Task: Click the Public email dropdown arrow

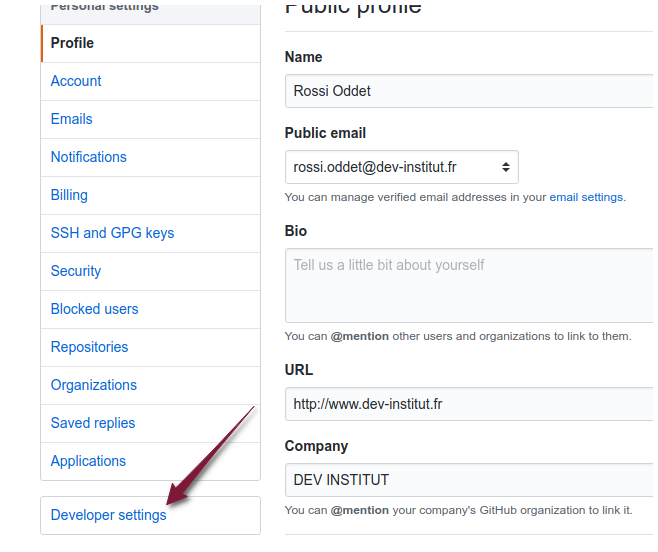Action: tap(505, 167)
